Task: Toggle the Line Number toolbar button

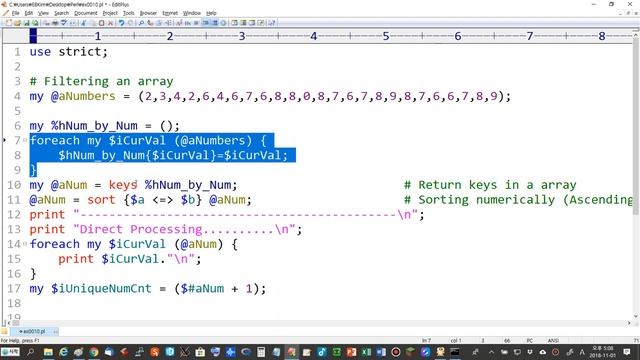Action: tap(215, 23)
